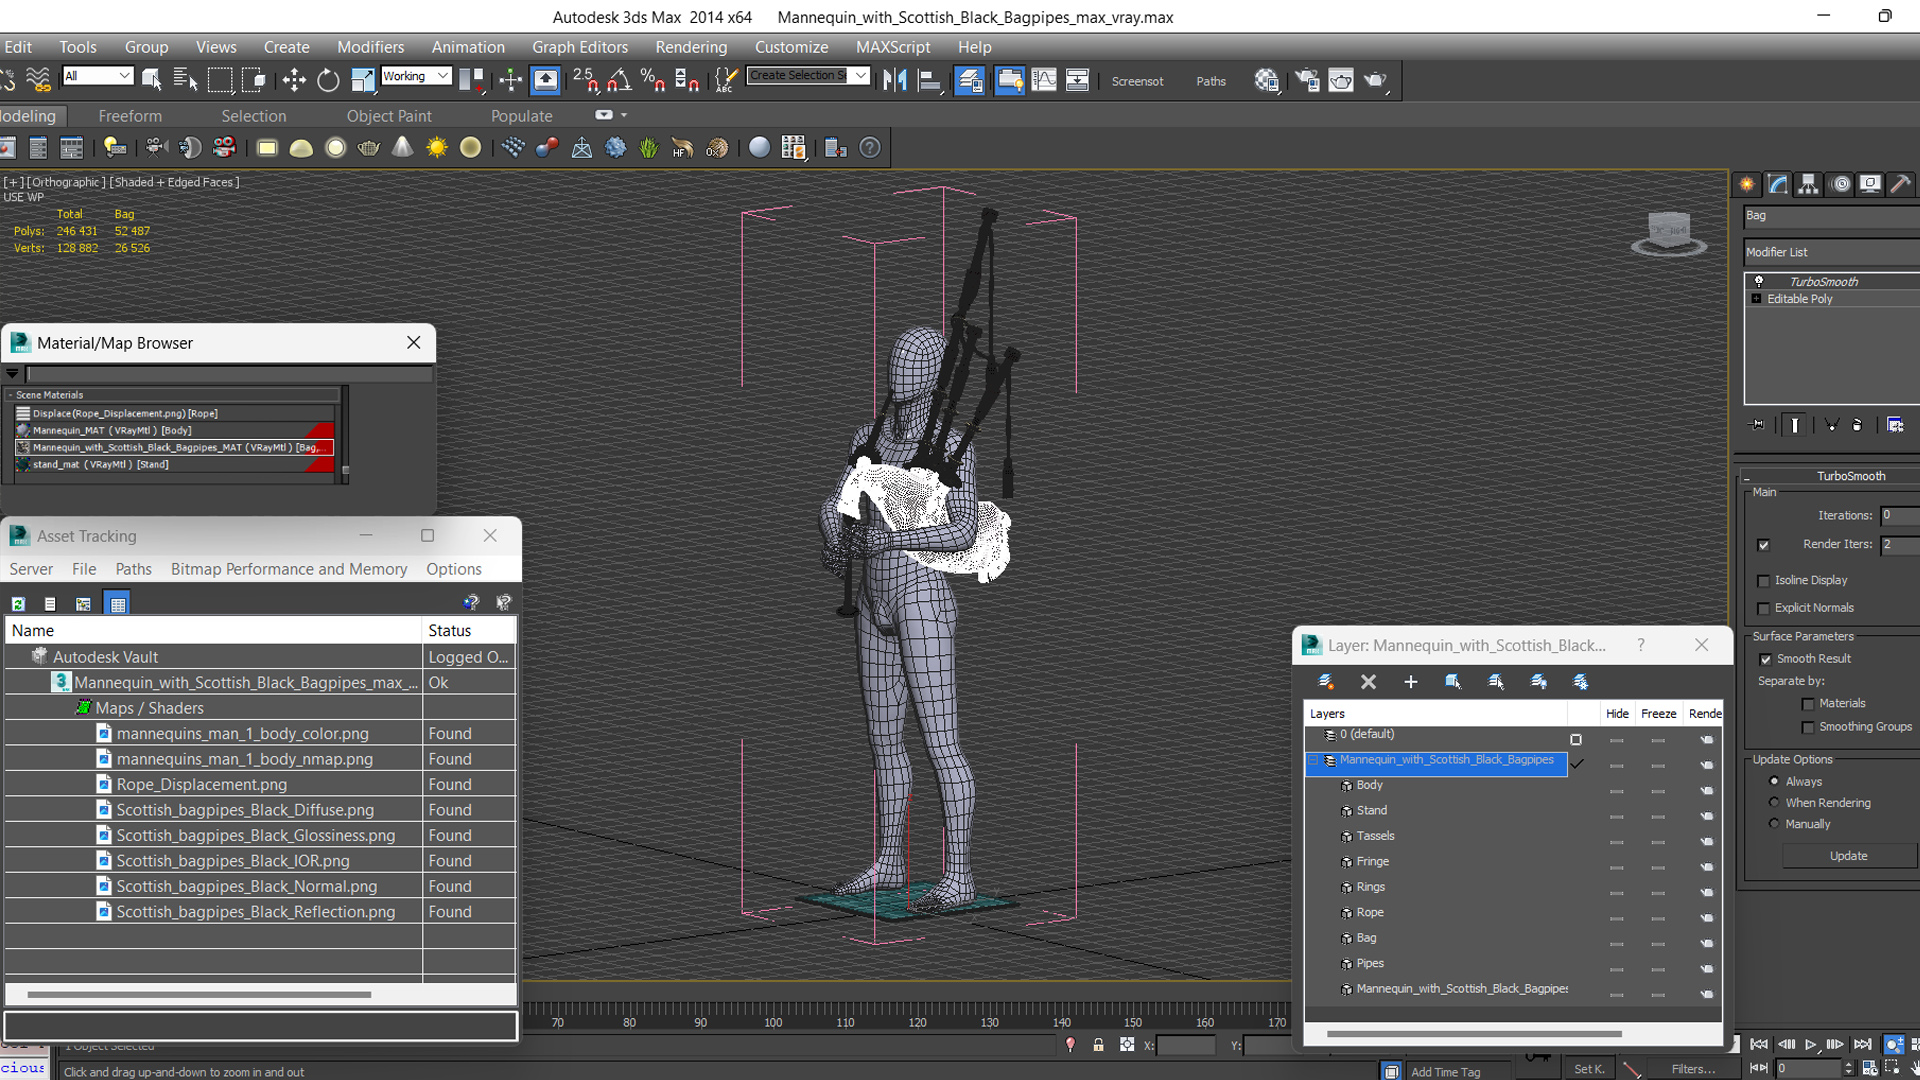This screenshot has width=1920, height=1080.
Task: Click the Play animation button
Action: click(1810, 1044)
